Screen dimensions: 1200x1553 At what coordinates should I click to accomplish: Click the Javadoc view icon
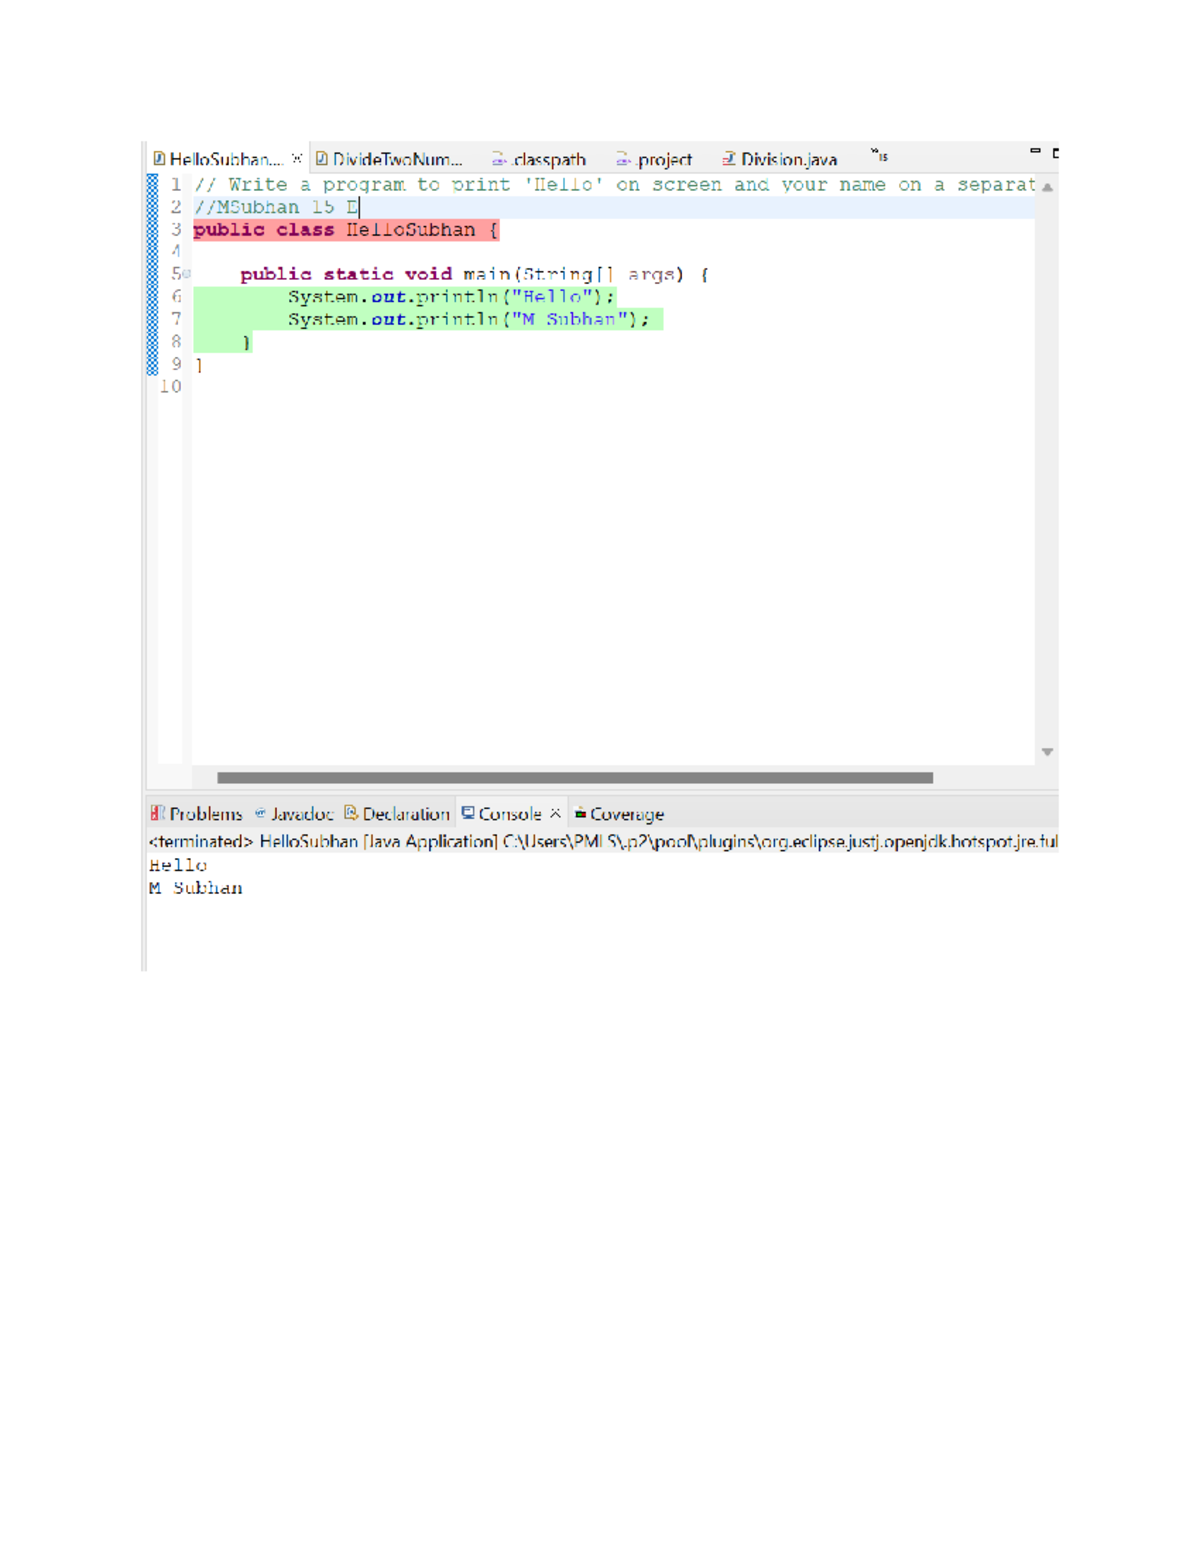258,813
